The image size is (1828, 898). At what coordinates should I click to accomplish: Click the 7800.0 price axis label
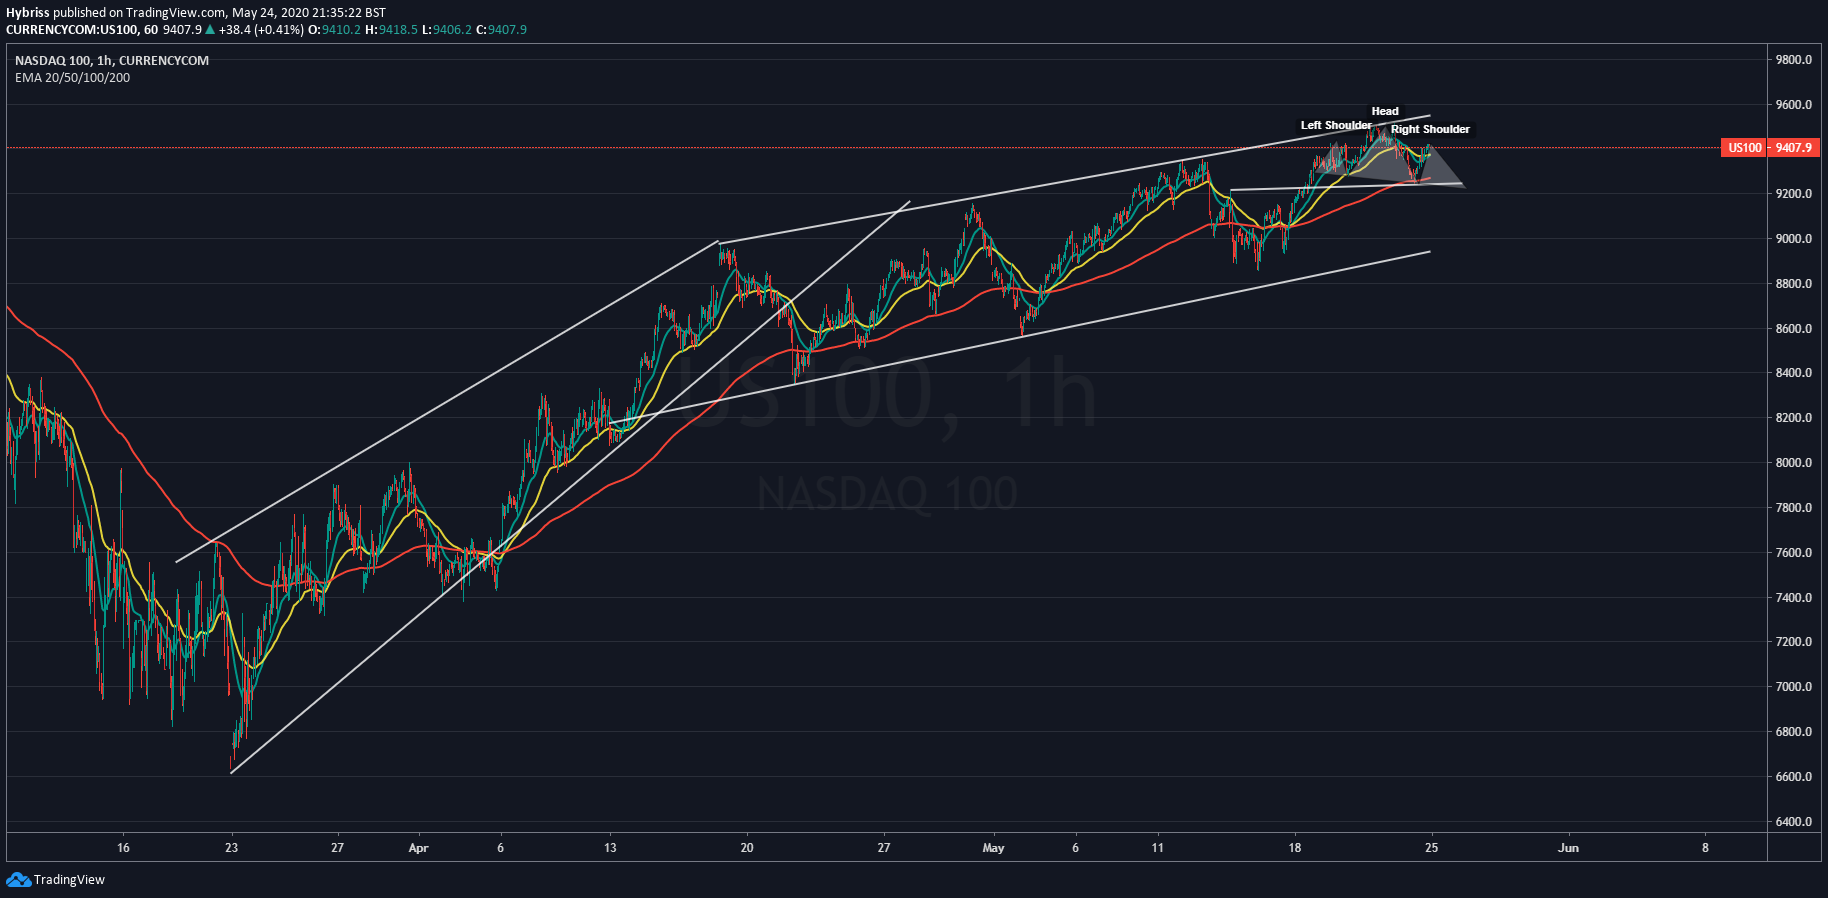1794,508
